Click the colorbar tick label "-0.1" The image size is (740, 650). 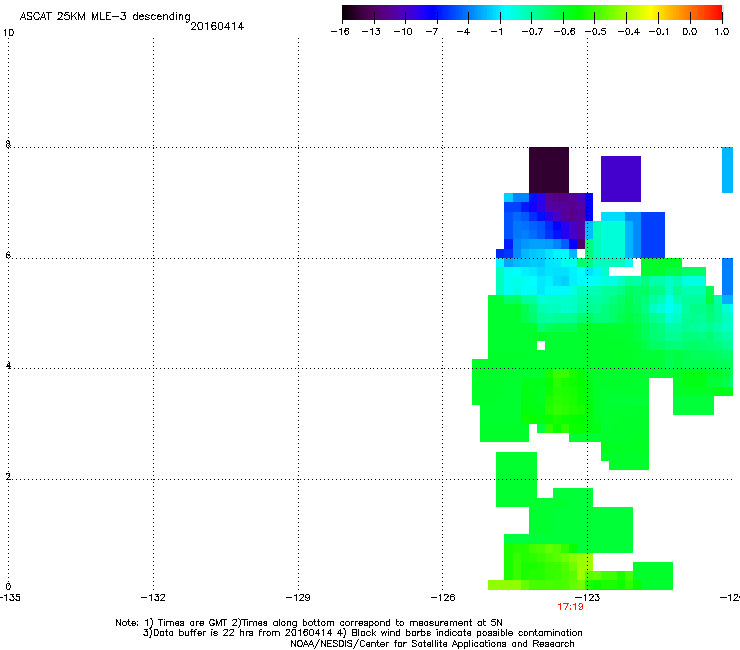tap(659, 32)
